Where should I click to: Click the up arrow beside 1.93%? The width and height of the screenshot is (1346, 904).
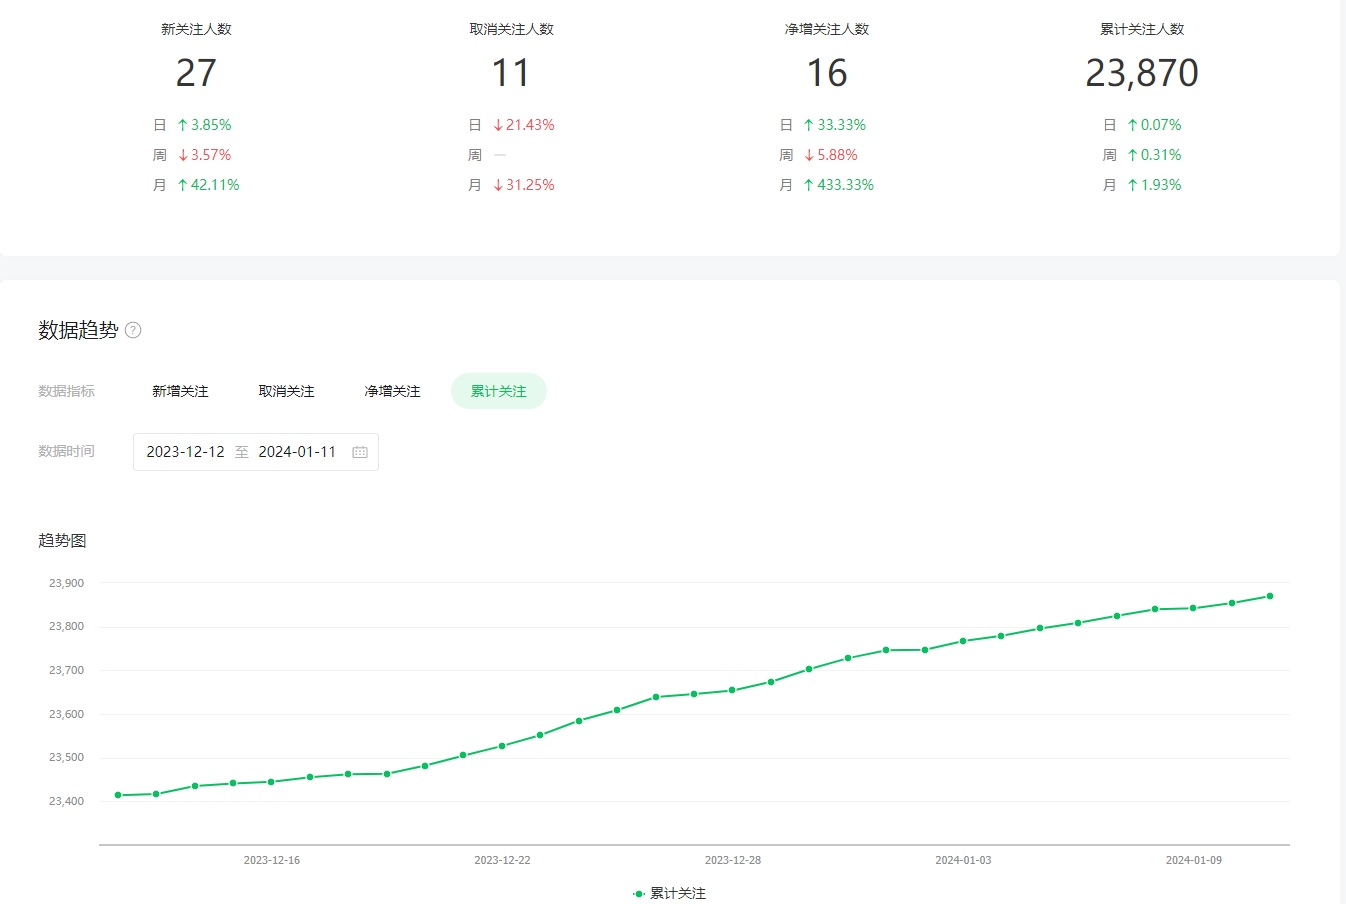point(1132,185)
